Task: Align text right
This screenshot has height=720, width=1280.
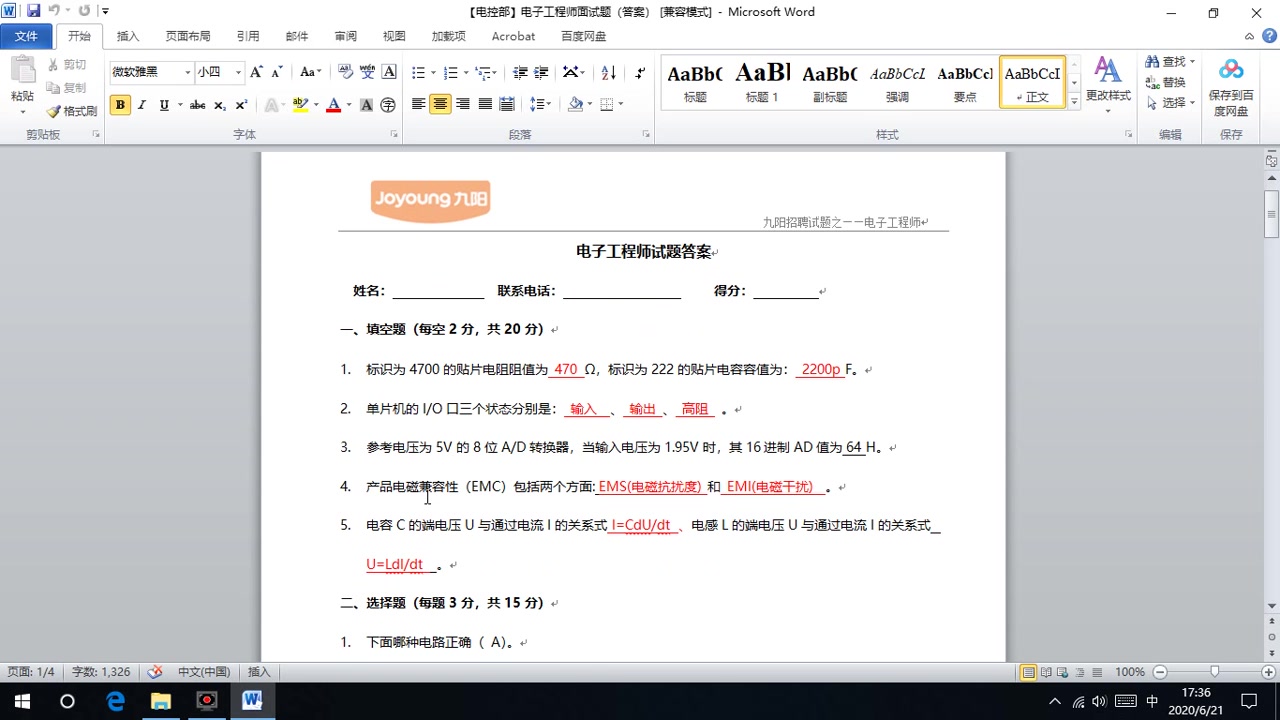Action: pyautogui.click(x=462, y=104)
